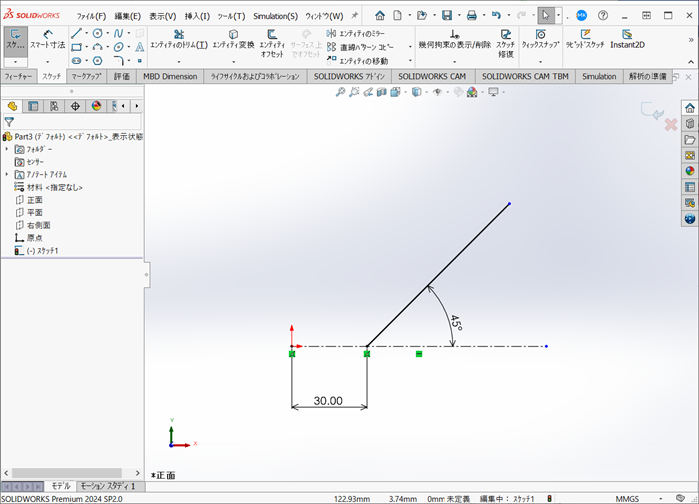Select the Arc sketch tool
Viewport: 699px width, 504px height.
(98, 47)
